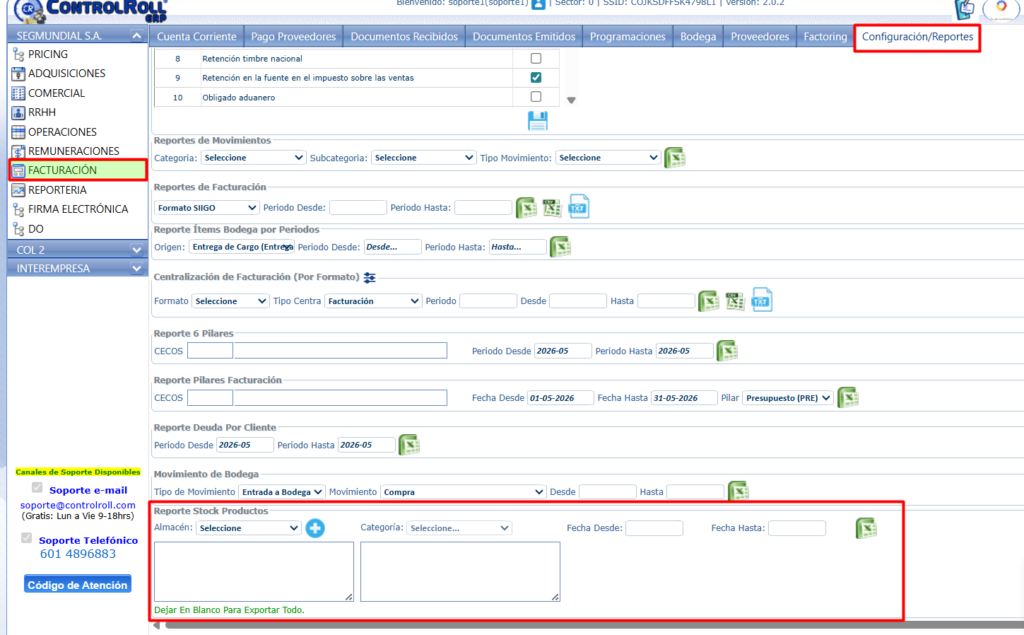1024x635 pixels.
Task: Download Reportes de Facturación as TXT
Action: [579, 206]
